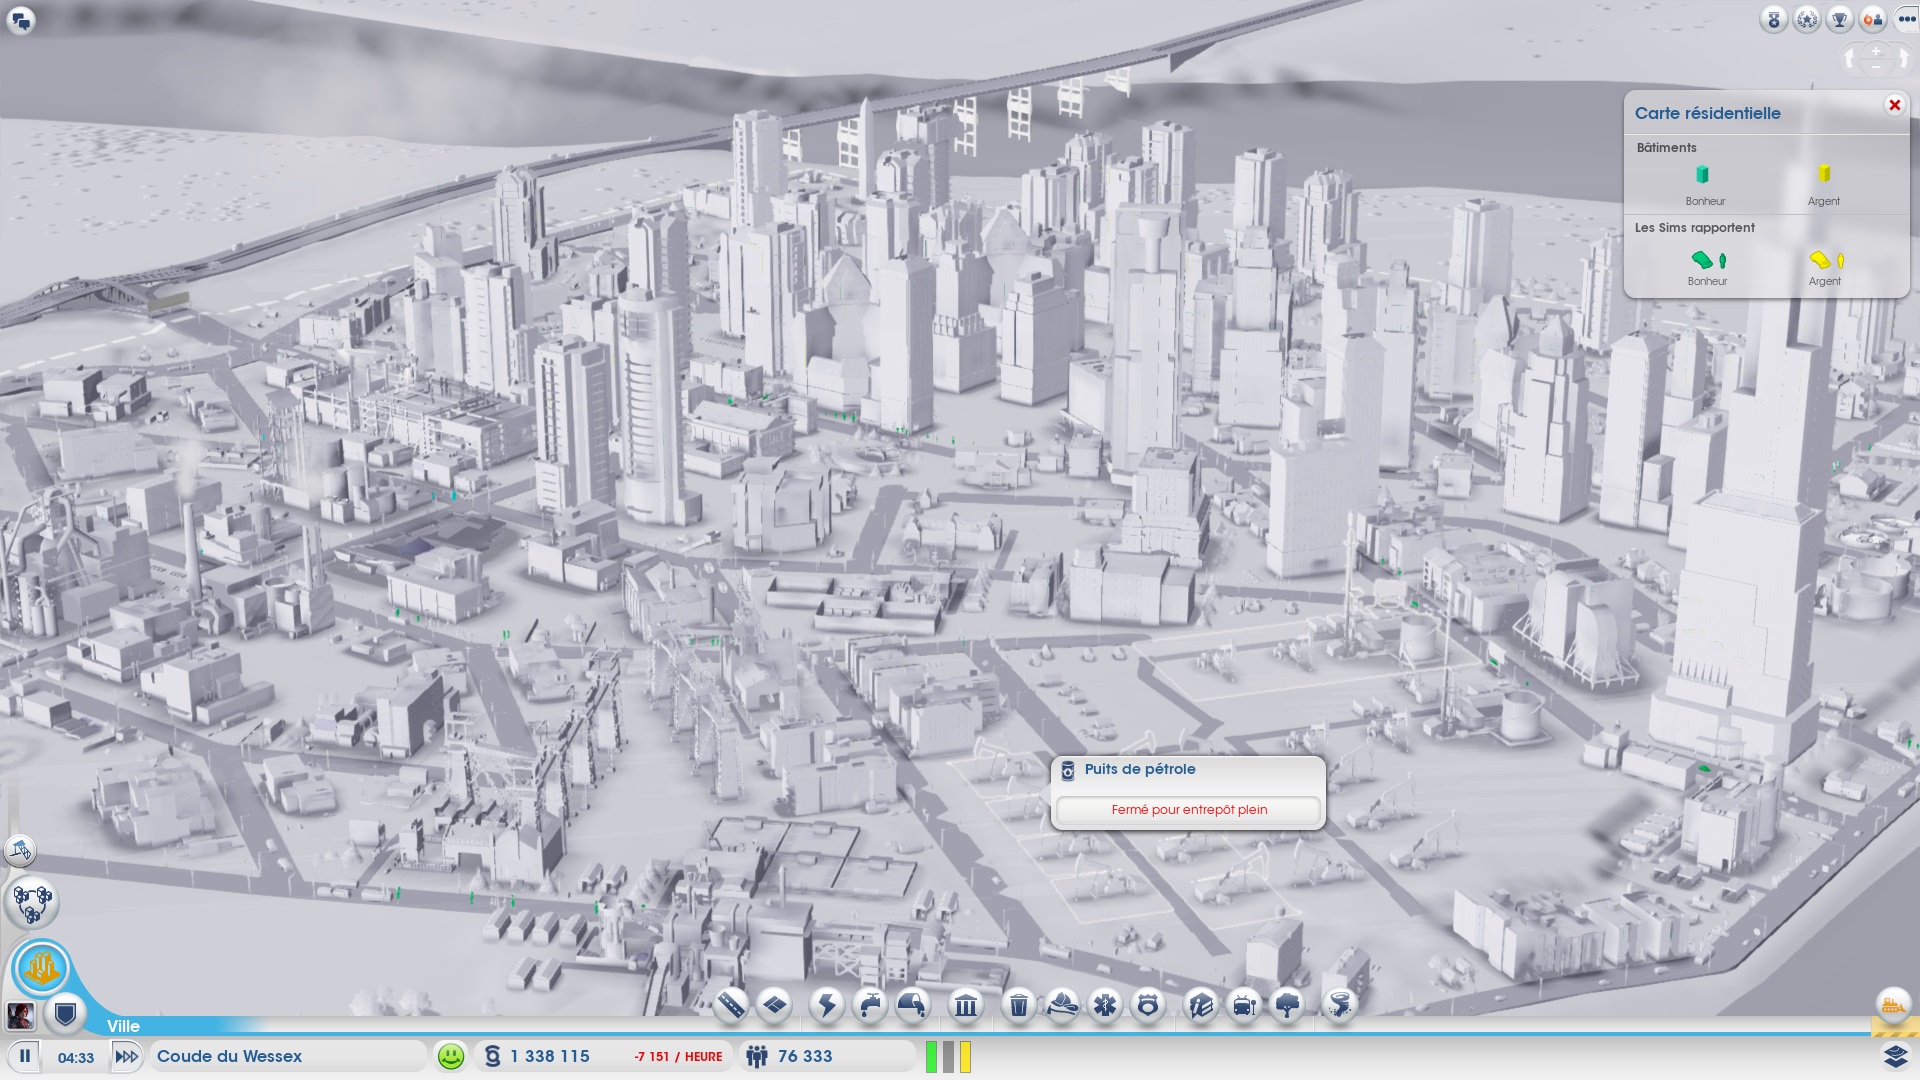Screen dimensions: 1920x1080
Task: Open the population people icon
Action: point(757,1056)
